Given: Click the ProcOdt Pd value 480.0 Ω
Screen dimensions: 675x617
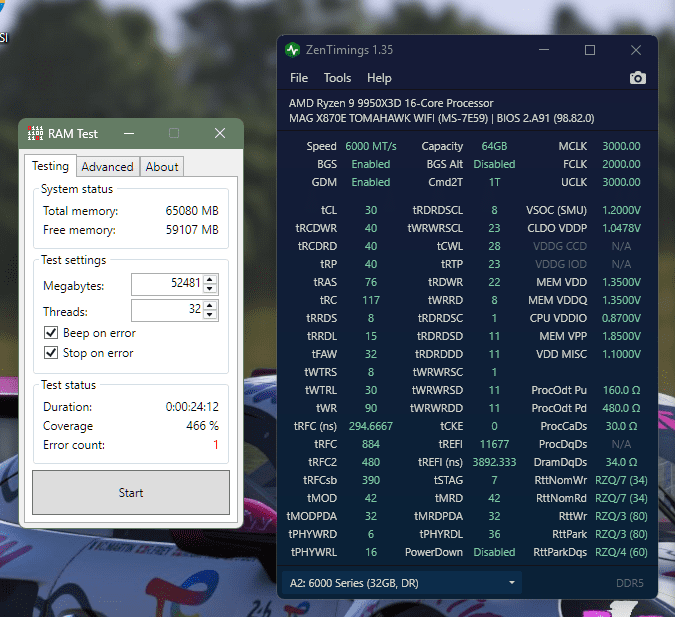Looking at the screenshot, I should click(x=621, y=408).
